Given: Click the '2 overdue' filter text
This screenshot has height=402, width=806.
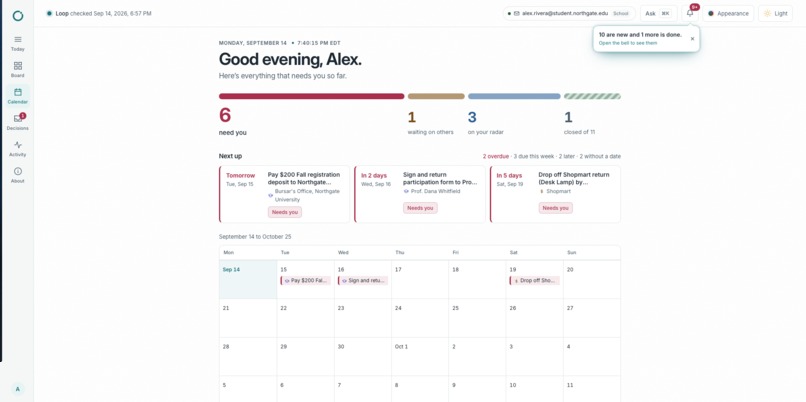Looking at the screenshot, I should click(x=496, y=156).
